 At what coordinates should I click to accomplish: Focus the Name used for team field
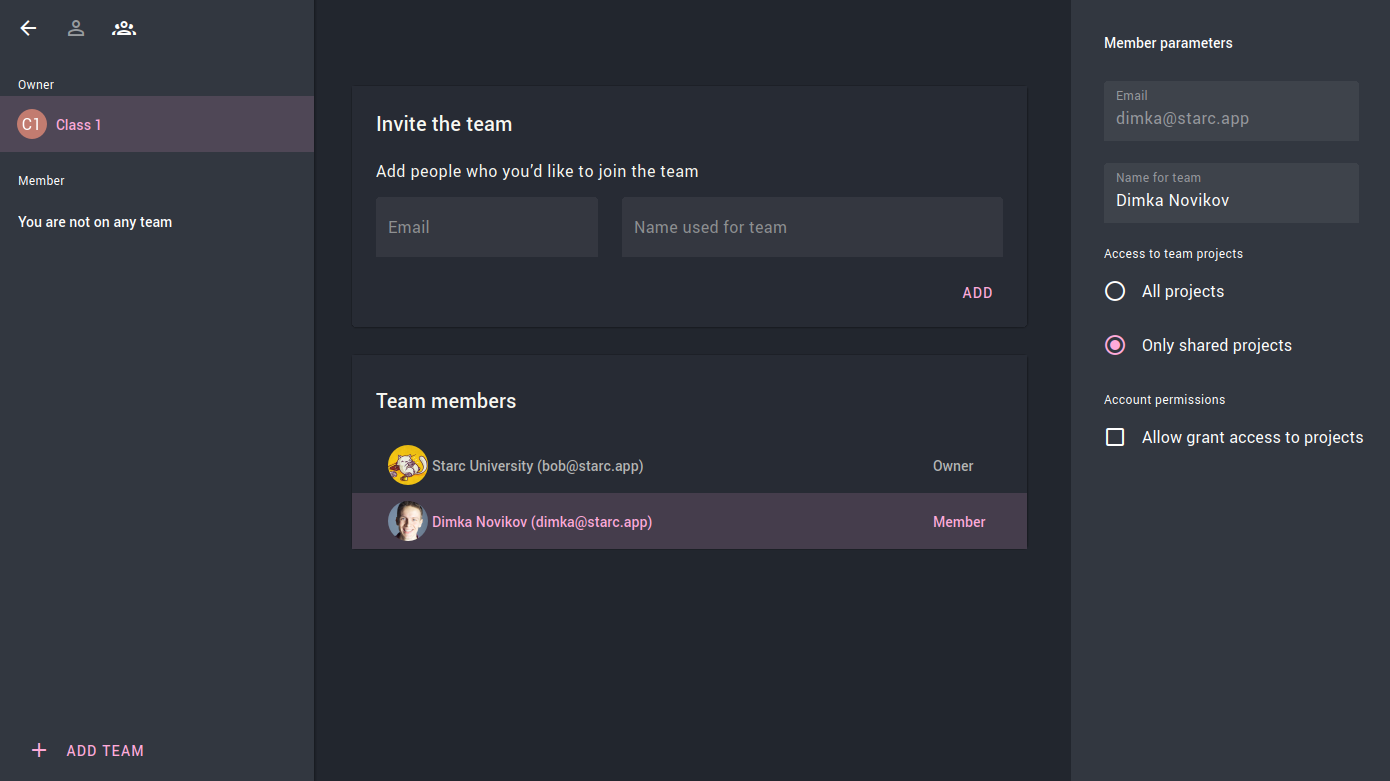(x=812, y=227)
